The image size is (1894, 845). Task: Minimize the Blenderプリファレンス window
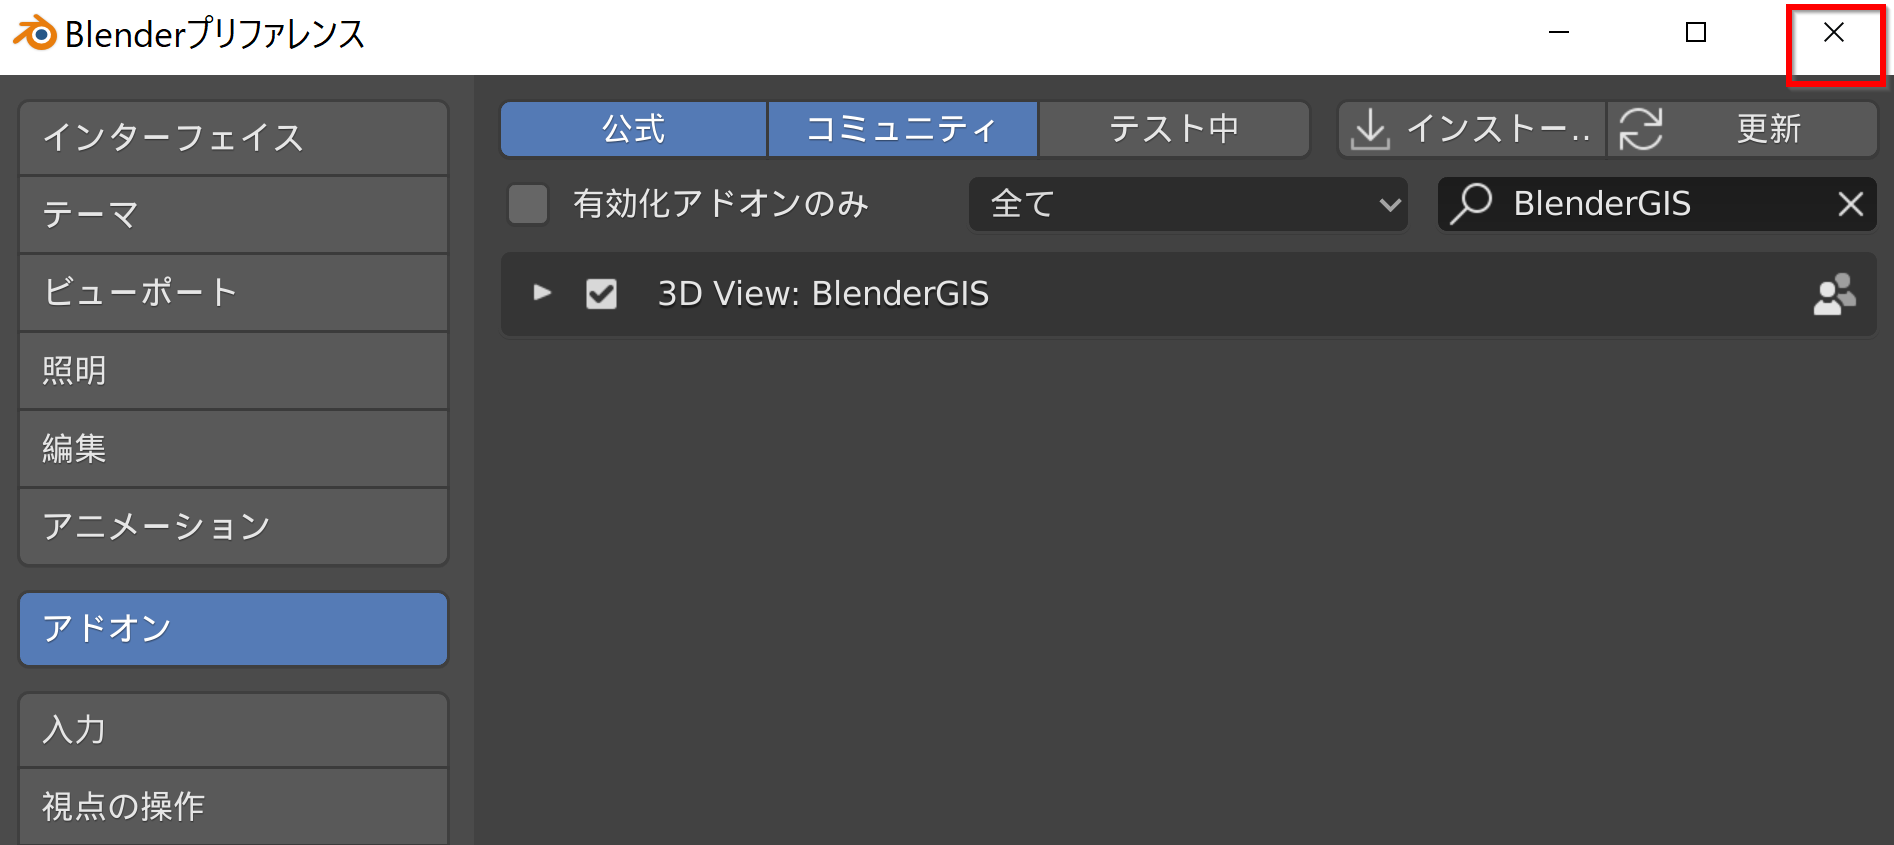click(x=1559, y=33)
